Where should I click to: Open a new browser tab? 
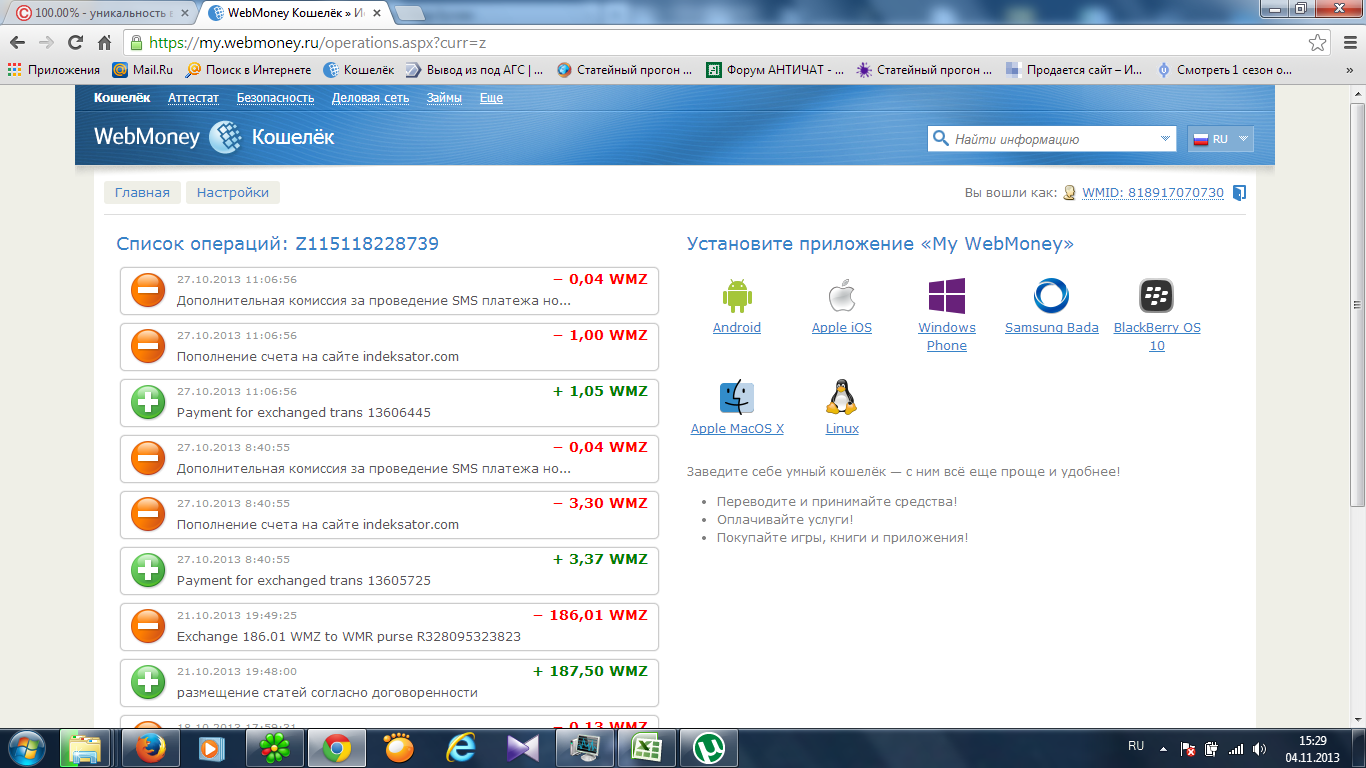[x=409, y=13]
